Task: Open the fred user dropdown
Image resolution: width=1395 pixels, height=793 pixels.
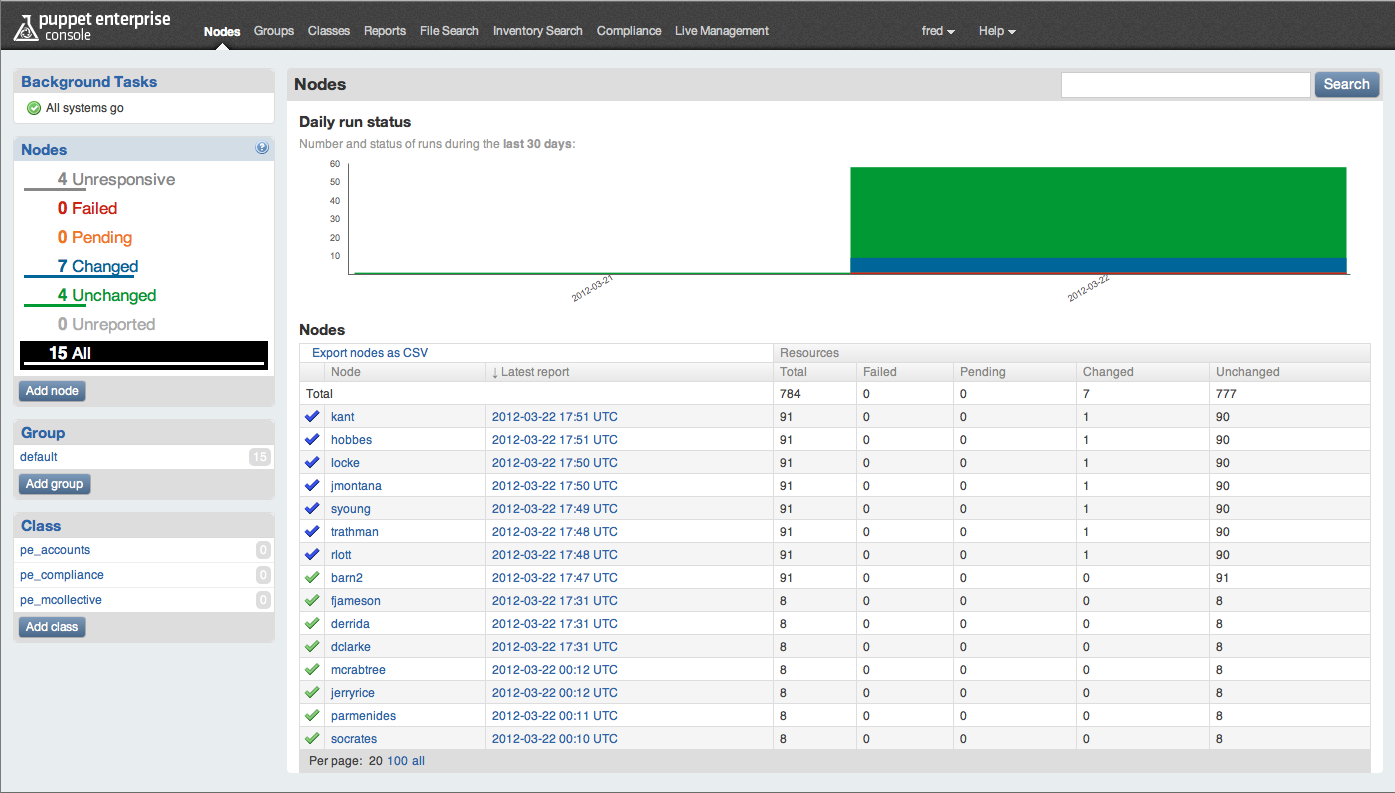Action: pos(937,31)
